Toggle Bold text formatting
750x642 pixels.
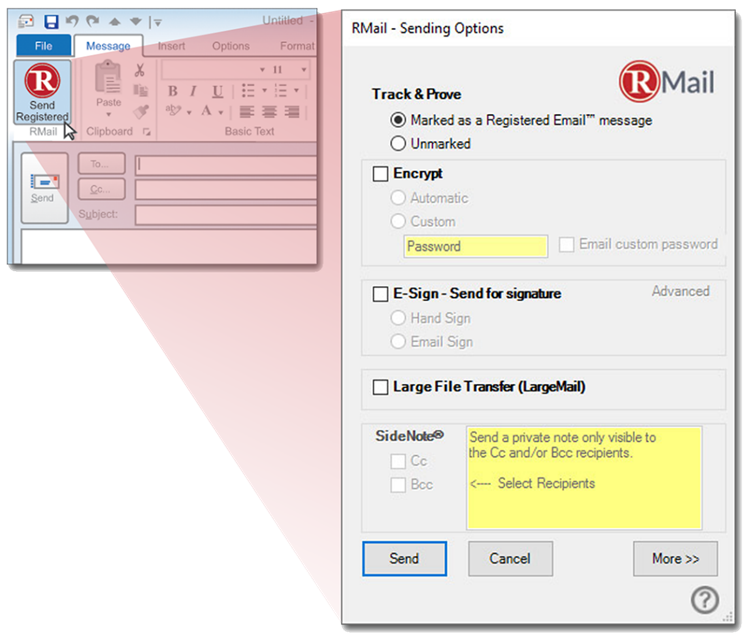(172, 91)
